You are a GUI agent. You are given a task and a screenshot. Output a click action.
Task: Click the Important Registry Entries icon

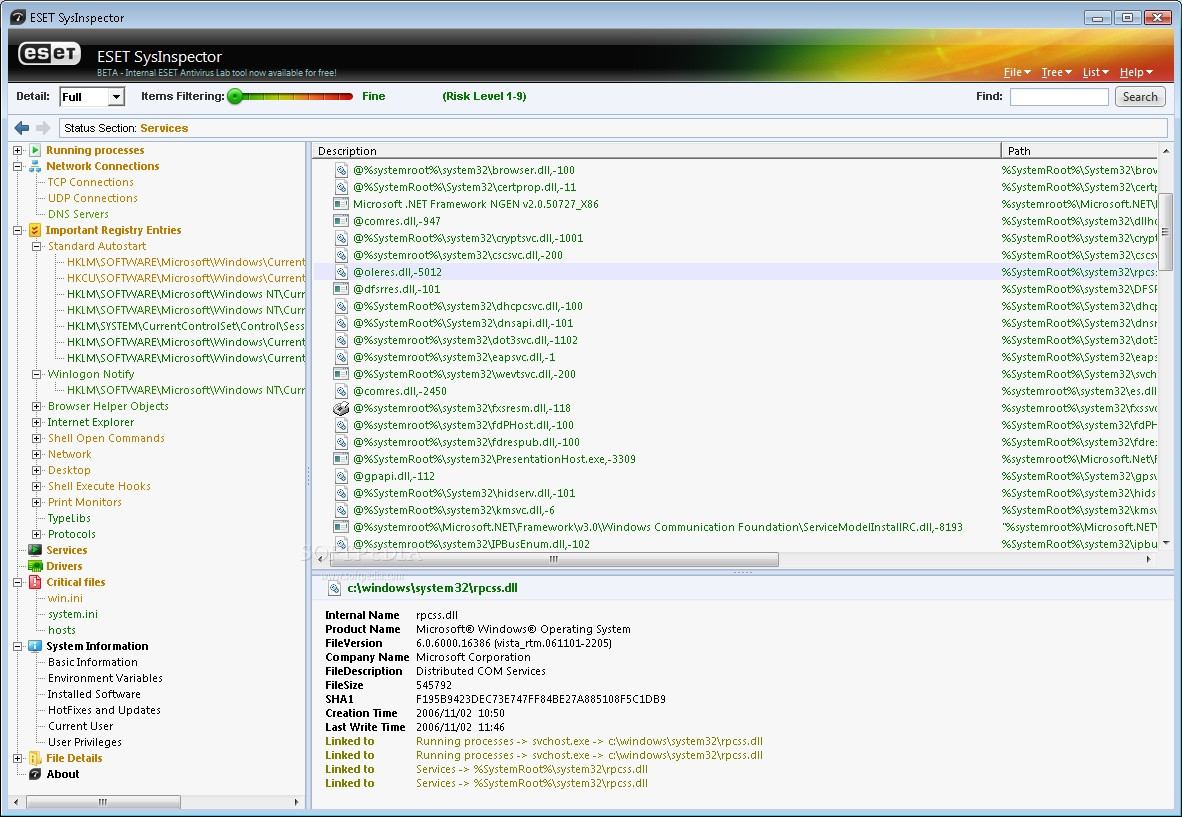(x=35, y=230)
